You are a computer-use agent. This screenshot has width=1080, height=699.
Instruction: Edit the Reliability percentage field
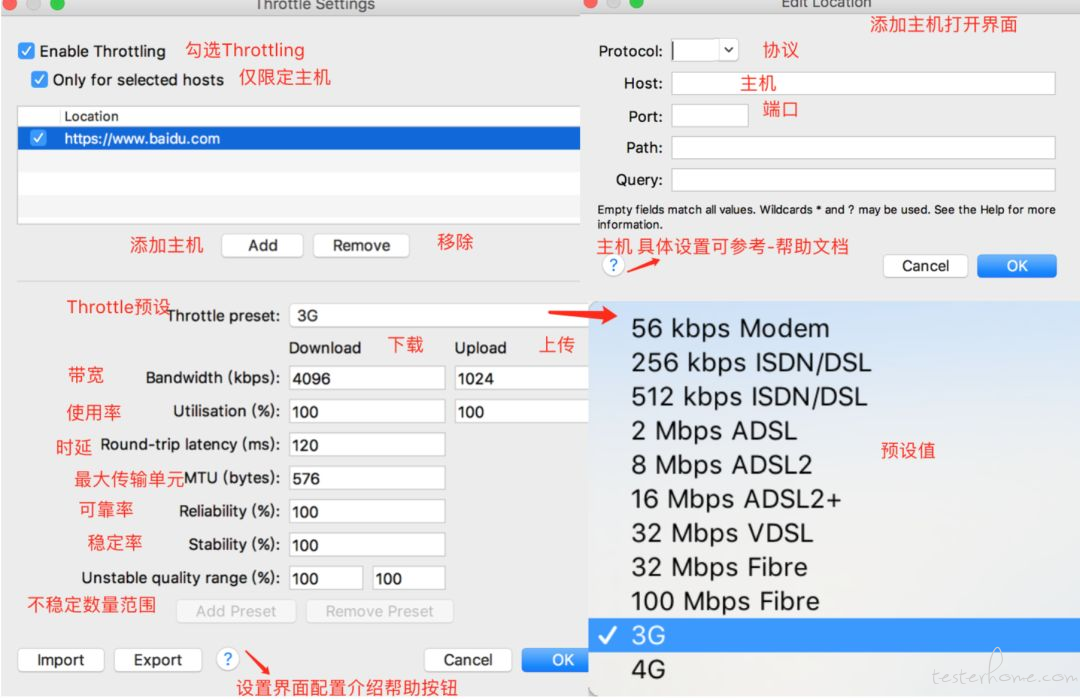tap(367, 512)
